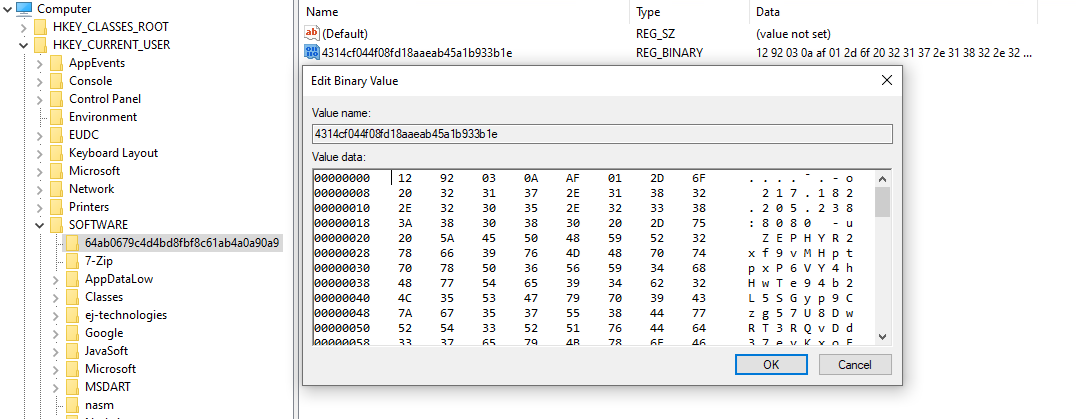
Task: Click the 00000018 offset row label
Action: 342,223
